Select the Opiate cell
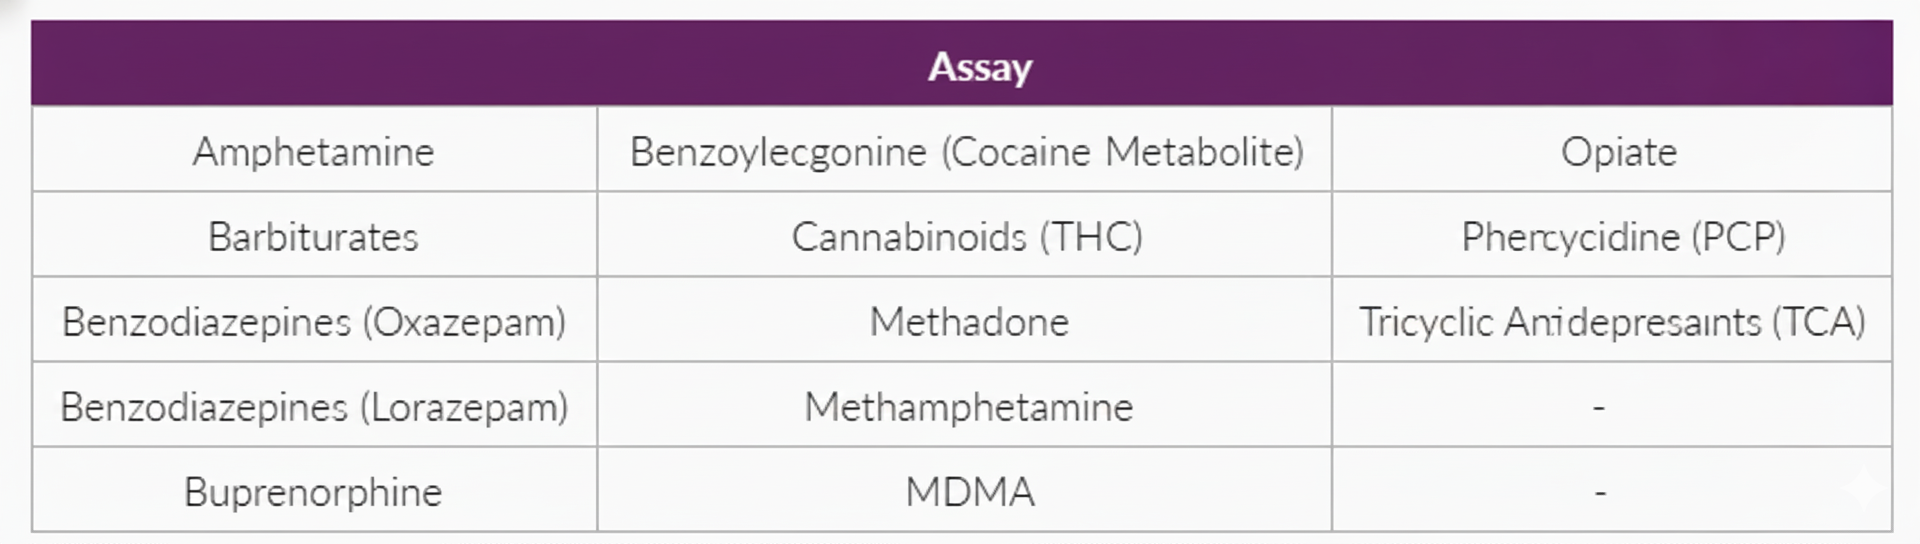The height and width of the screenshot is (544, 1920). (1618, 152)
